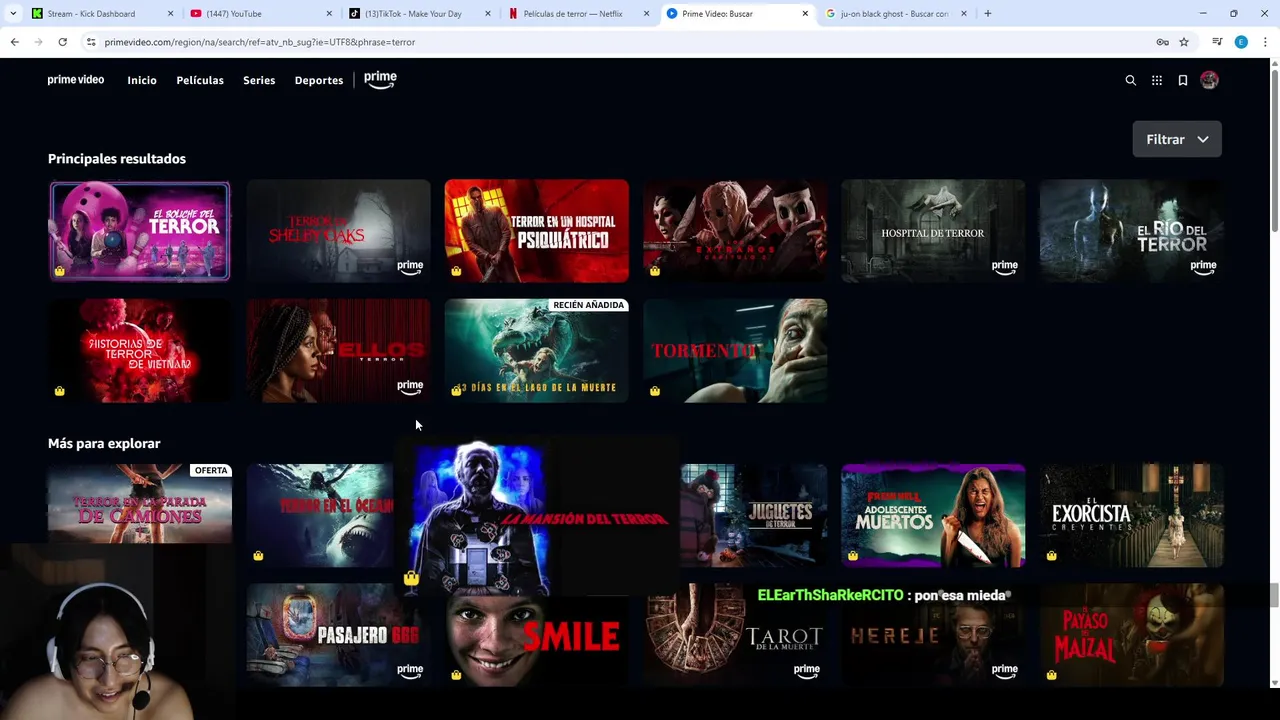Open the profile avatar menu
The height and width of the screenshot is (720, 1280).
(1209, 80)
